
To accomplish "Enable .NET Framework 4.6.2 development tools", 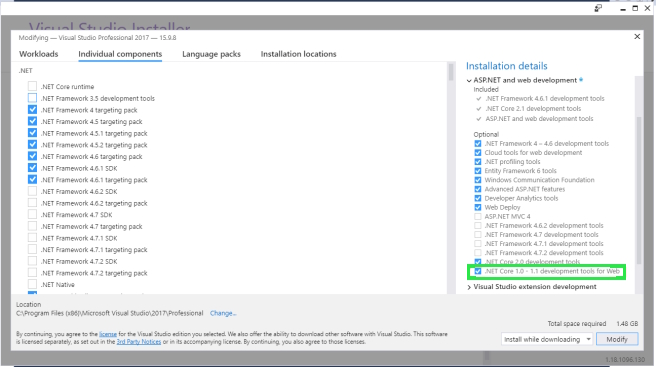I will (x=478, y=226).
